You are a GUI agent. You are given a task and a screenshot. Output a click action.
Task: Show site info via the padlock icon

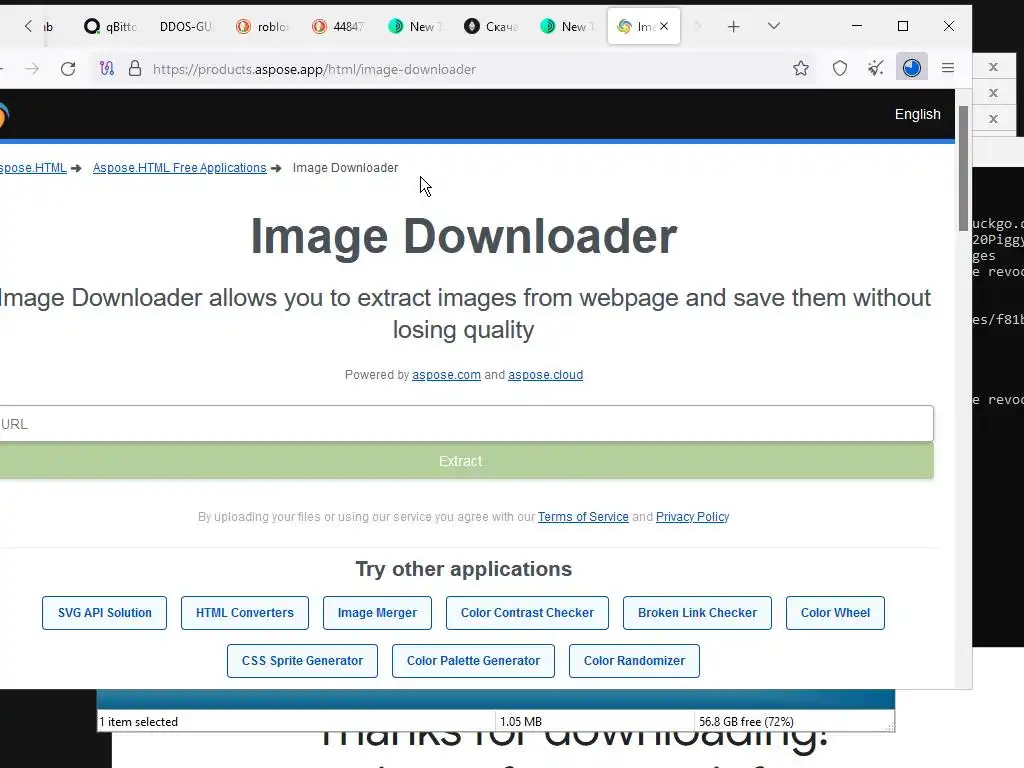click(x=135, y=69)
